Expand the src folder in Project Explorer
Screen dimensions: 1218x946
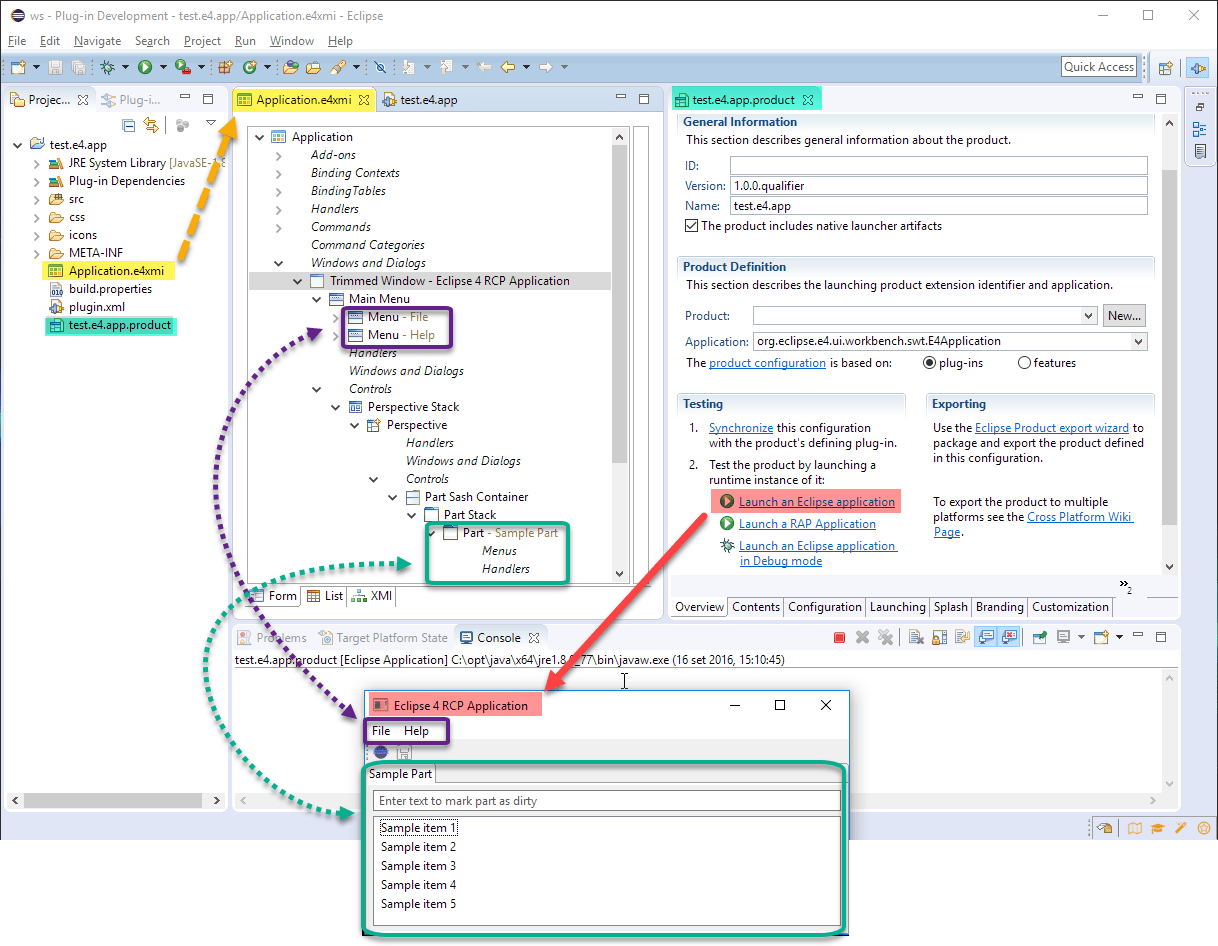pyautogui.click(x=37, y=199)
